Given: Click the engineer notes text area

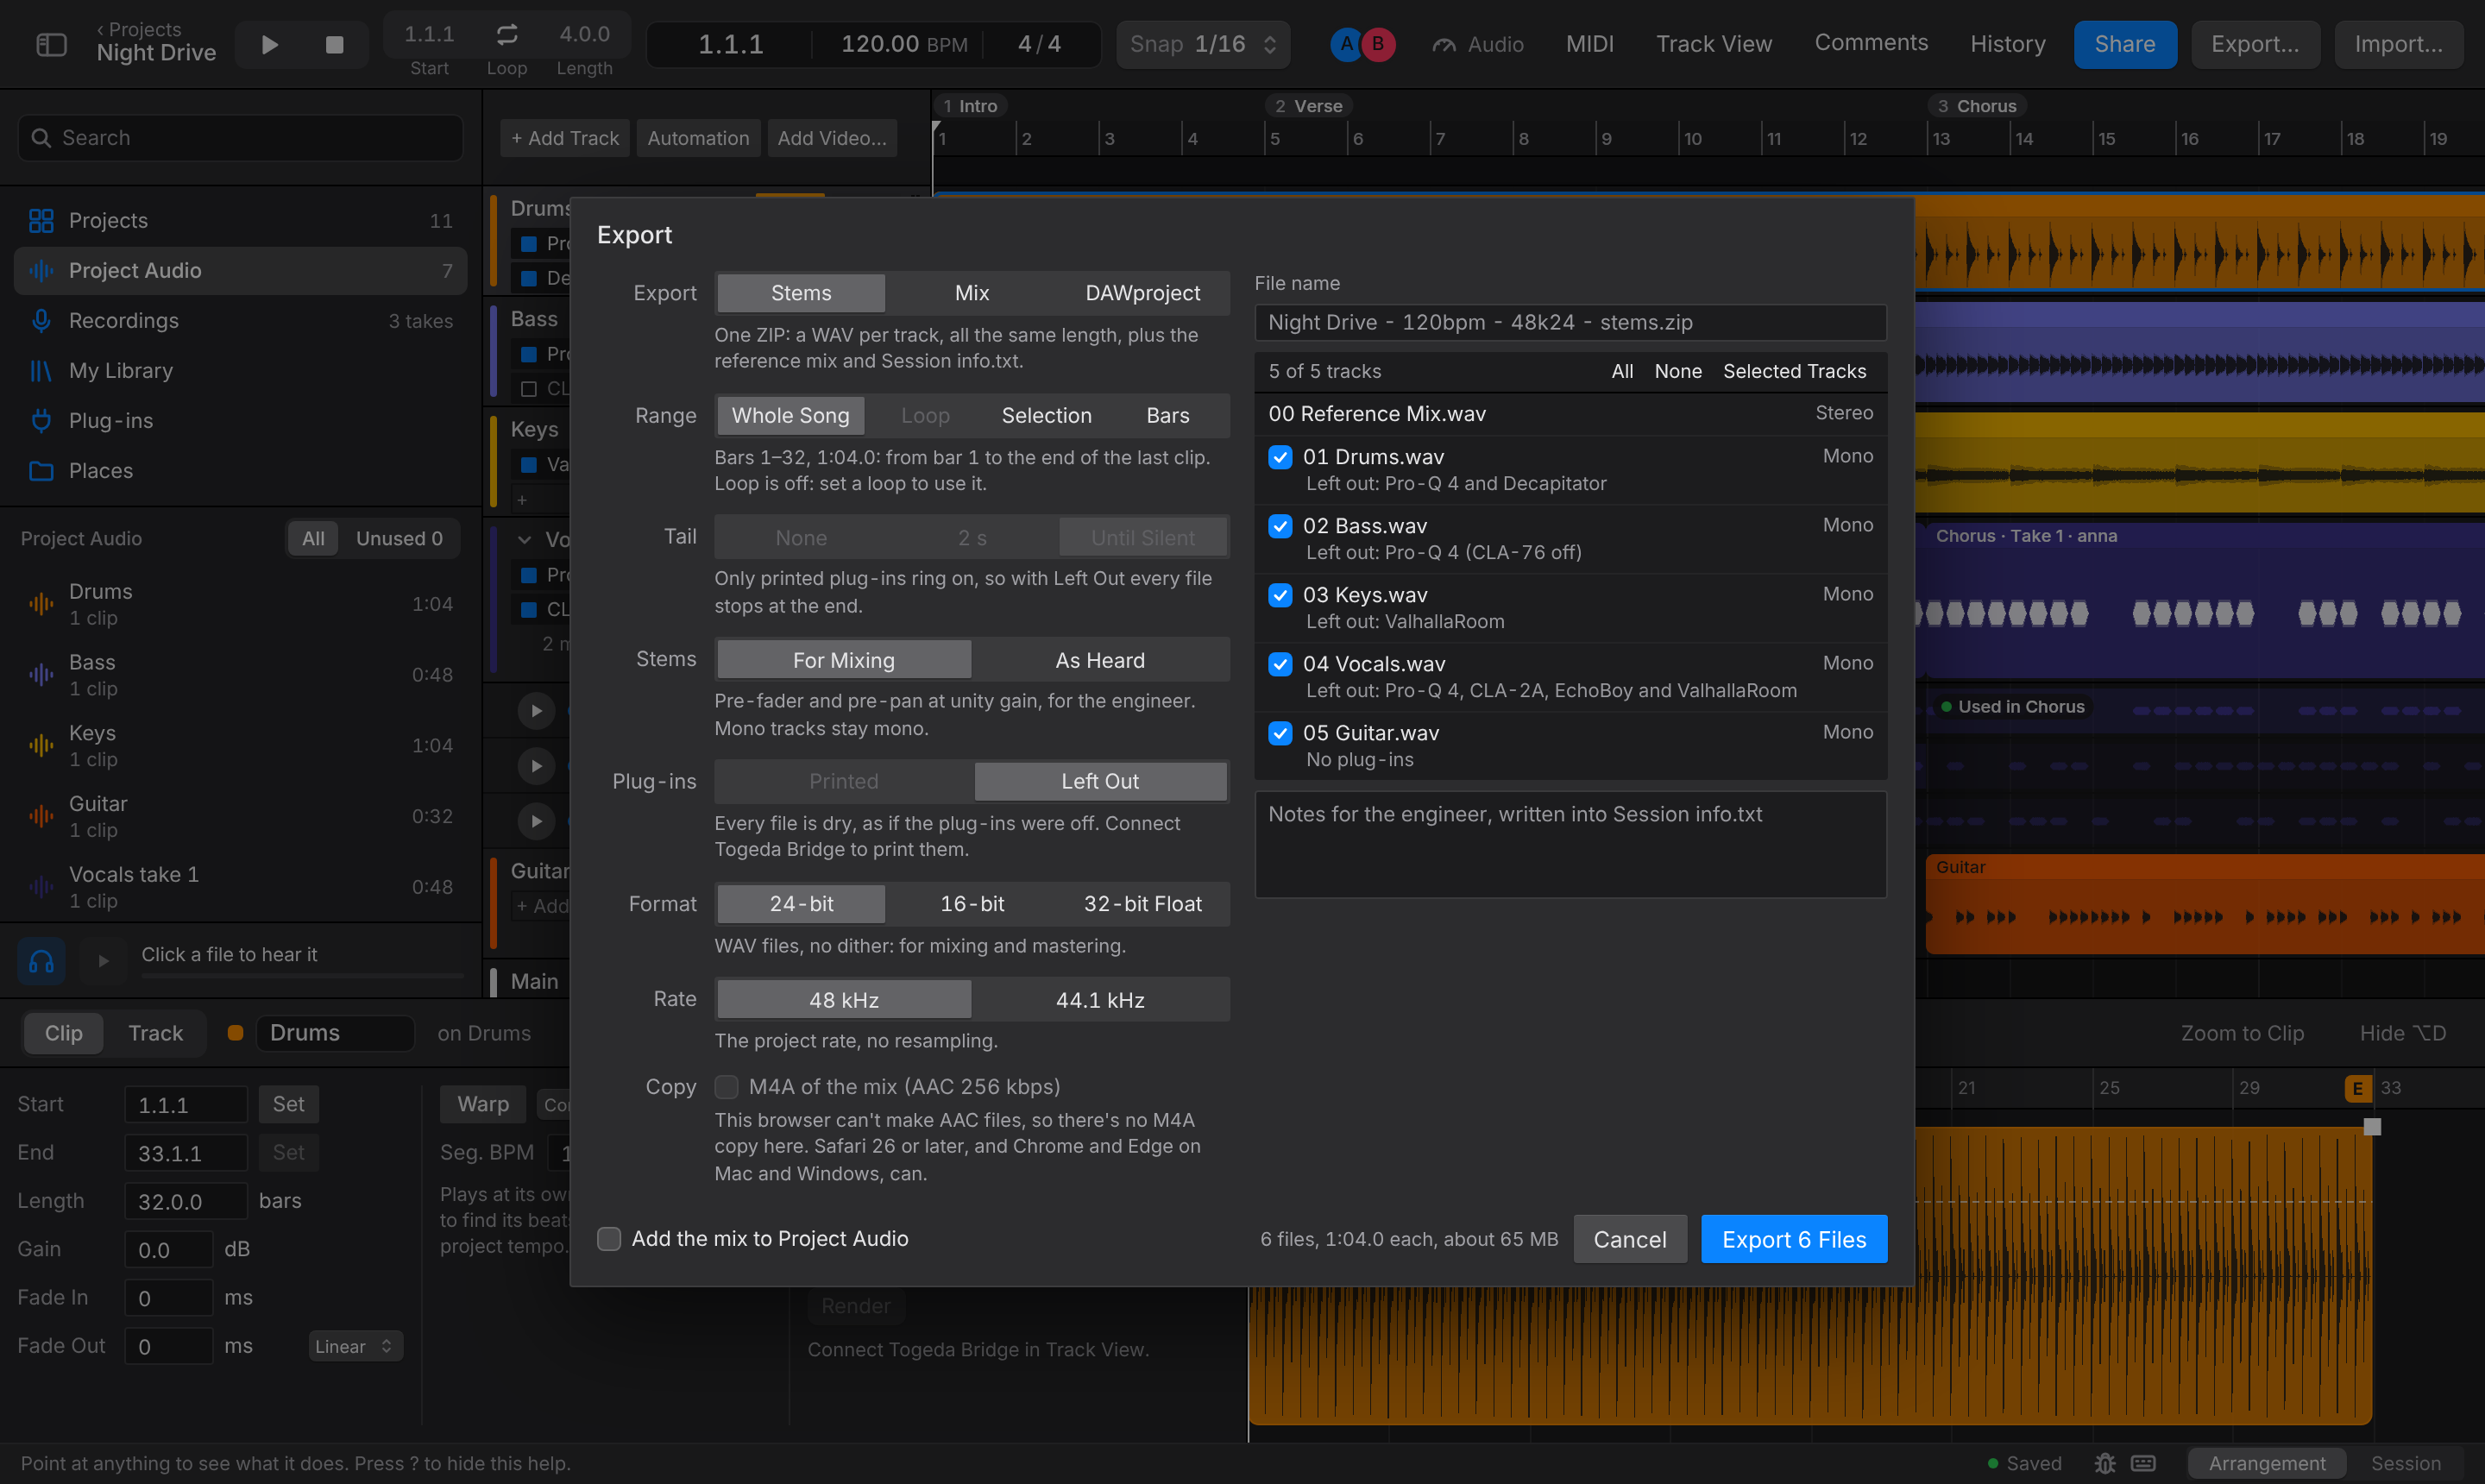Looking at the screenshot, I should 1570,845.
